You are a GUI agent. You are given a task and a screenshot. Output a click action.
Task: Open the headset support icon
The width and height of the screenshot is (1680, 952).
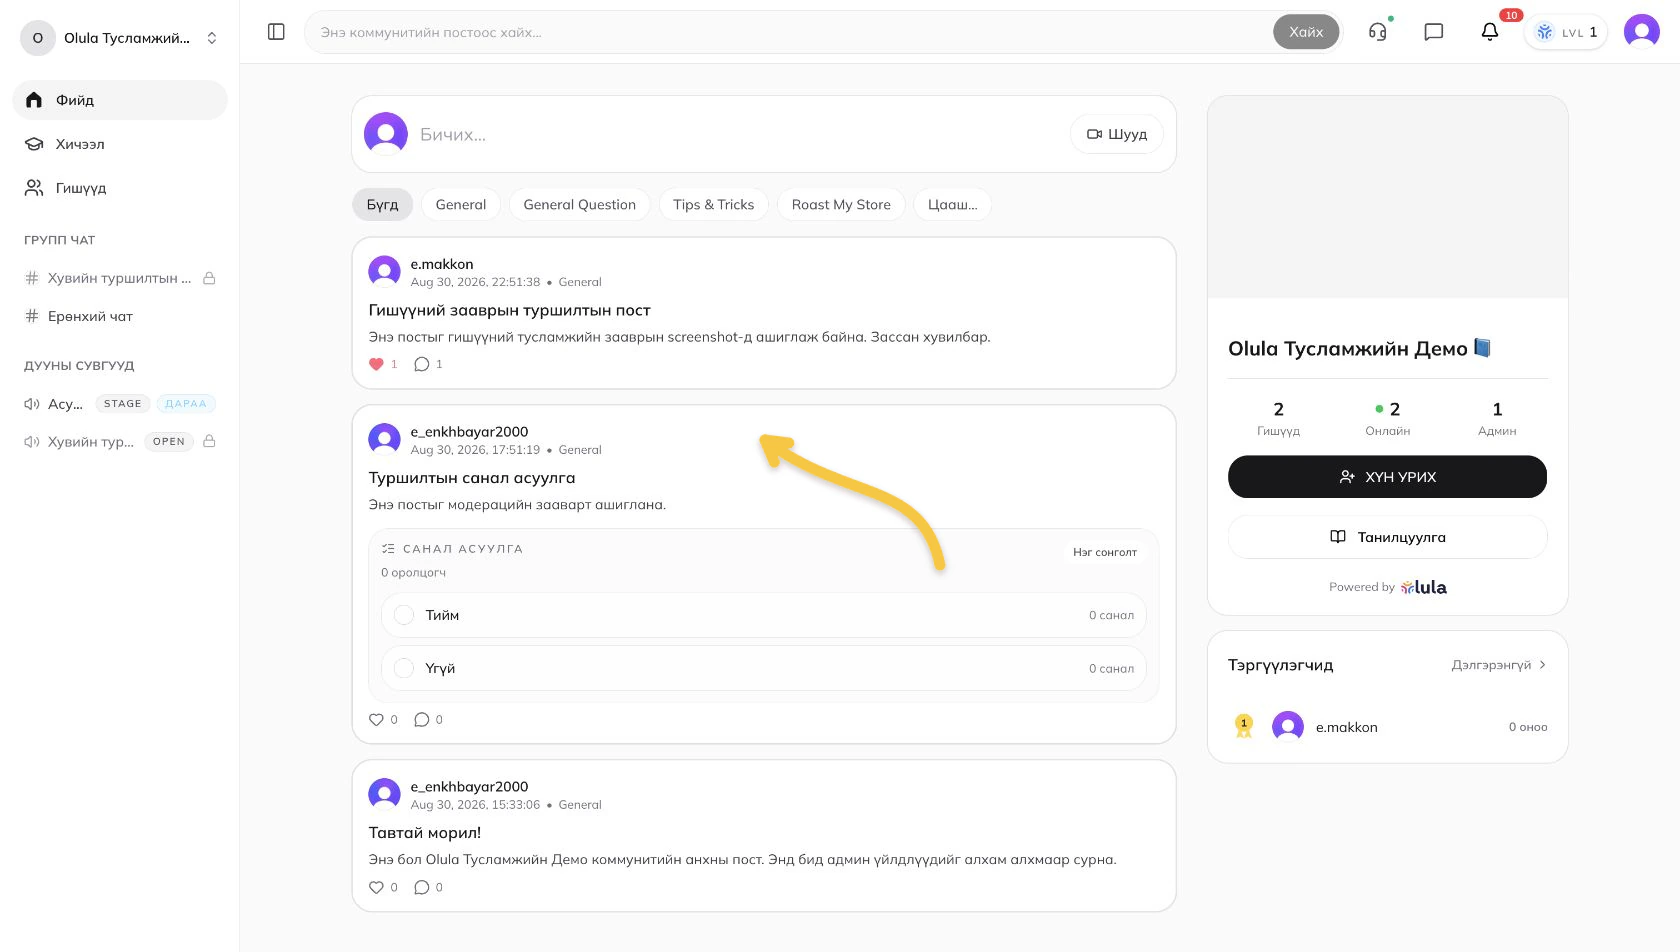pyautogui.click(x=1378, y=32)
